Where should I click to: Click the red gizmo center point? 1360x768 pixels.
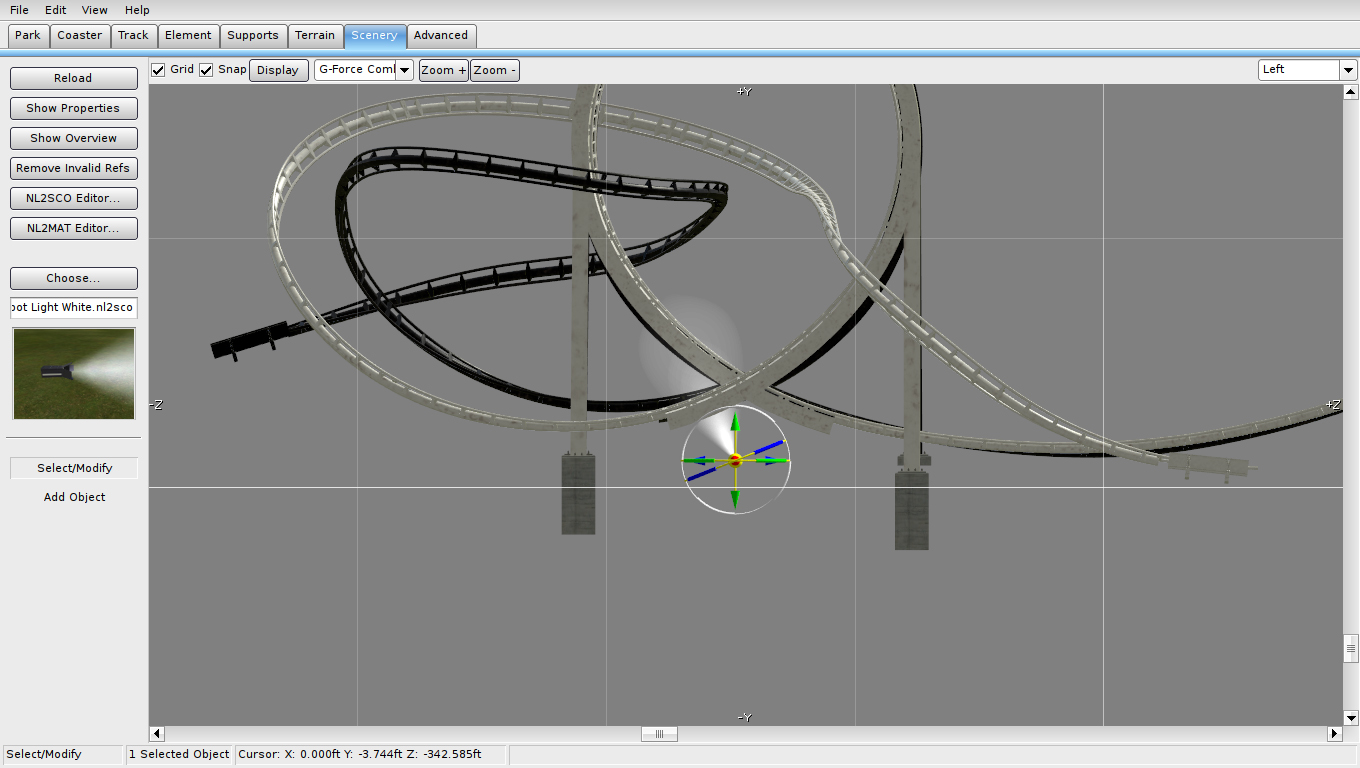pos(735,460)
